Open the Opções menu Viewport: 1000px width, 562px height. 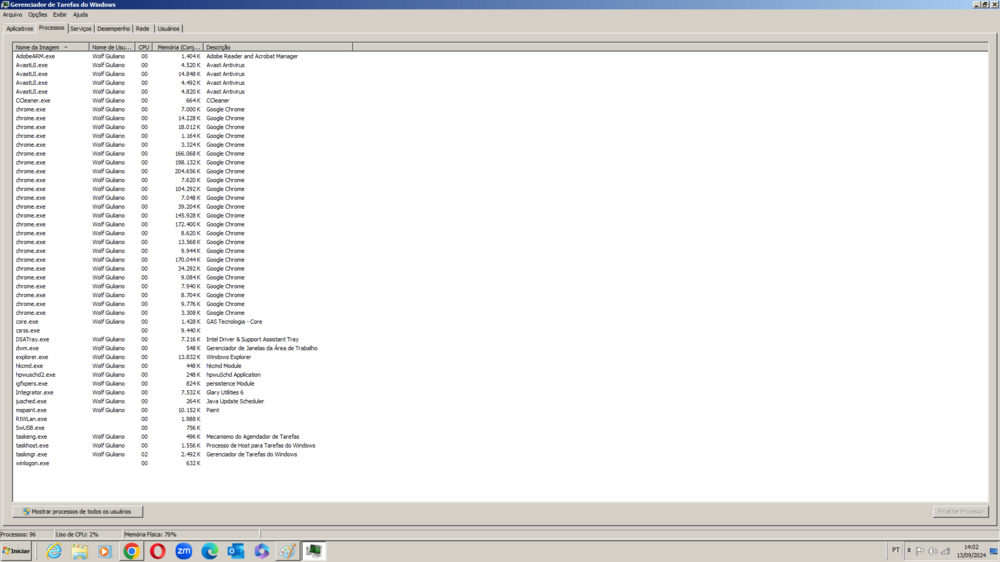click(38, 15)
